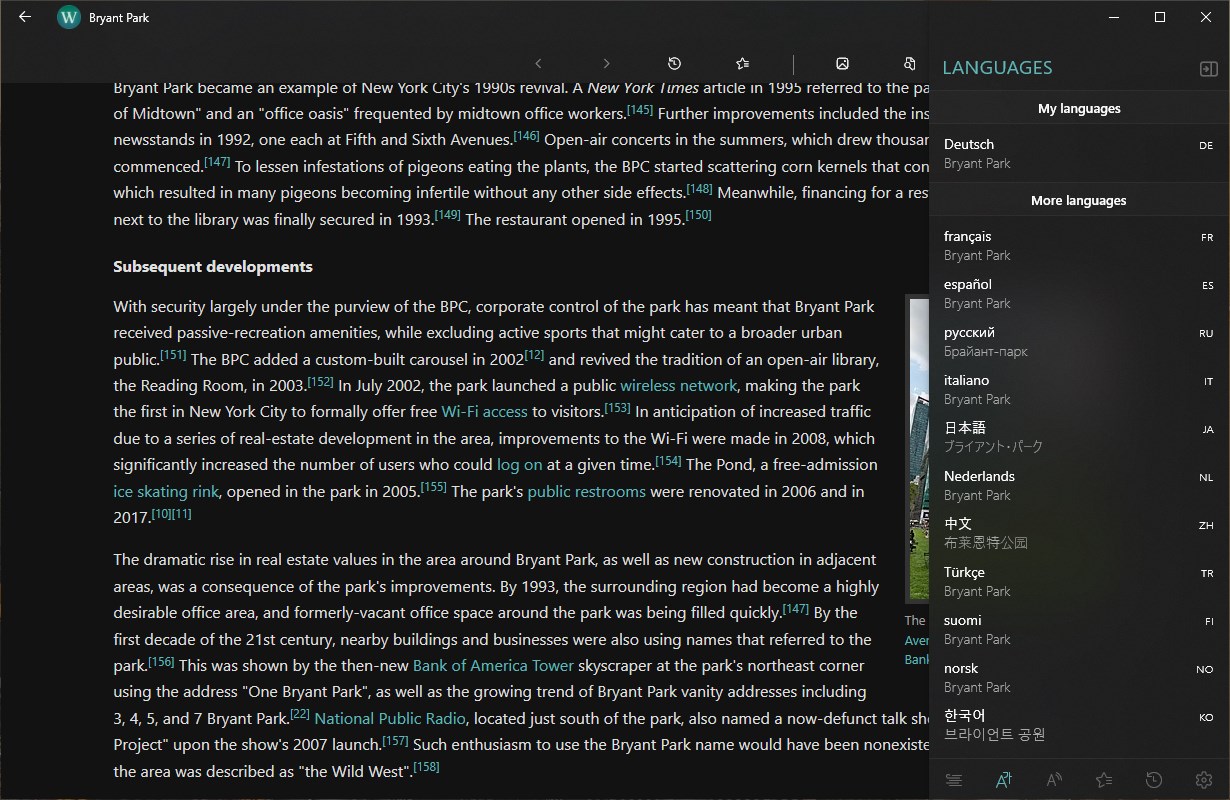Switch article to 日本語
Image resolution: width=1230 pixels, height=800 pixels.
coord(1079,438)
